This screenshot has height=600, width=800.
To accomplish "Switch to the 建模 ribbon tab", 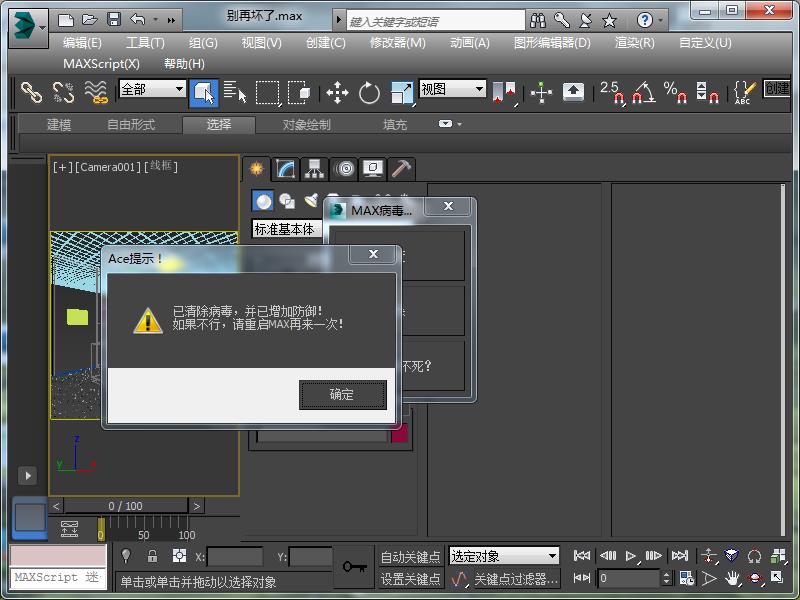I will 59,124.
